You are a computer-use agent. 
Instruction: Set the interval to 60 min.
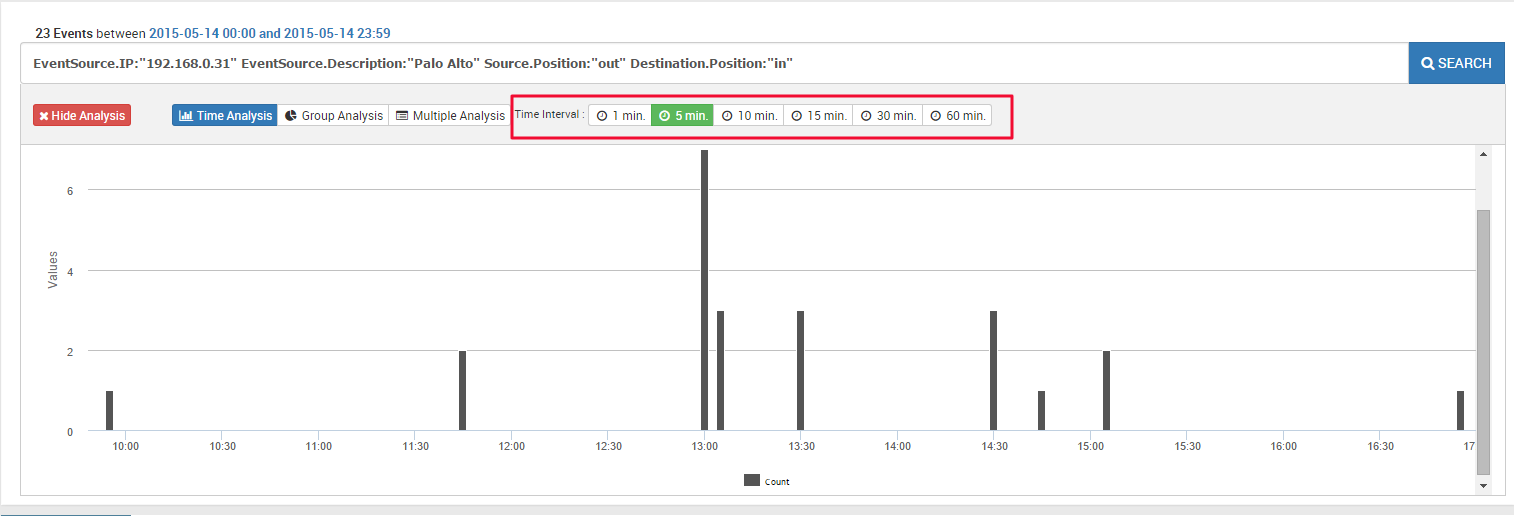pos(957,116)
